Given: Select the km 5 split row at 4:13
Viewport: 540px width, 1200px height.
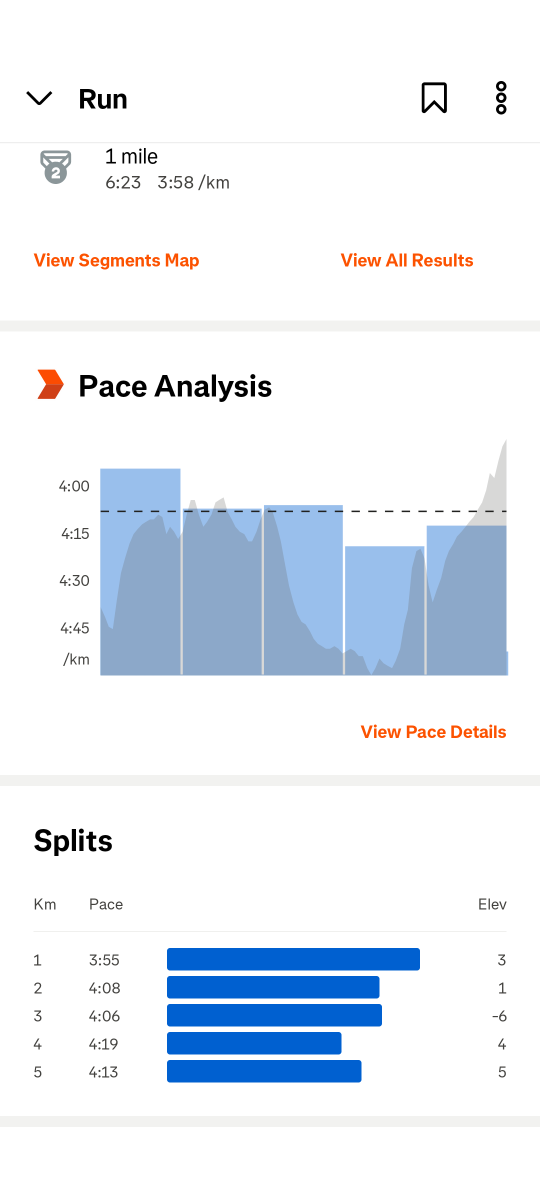Looking at the screenshot, I should coord(270,1072).
